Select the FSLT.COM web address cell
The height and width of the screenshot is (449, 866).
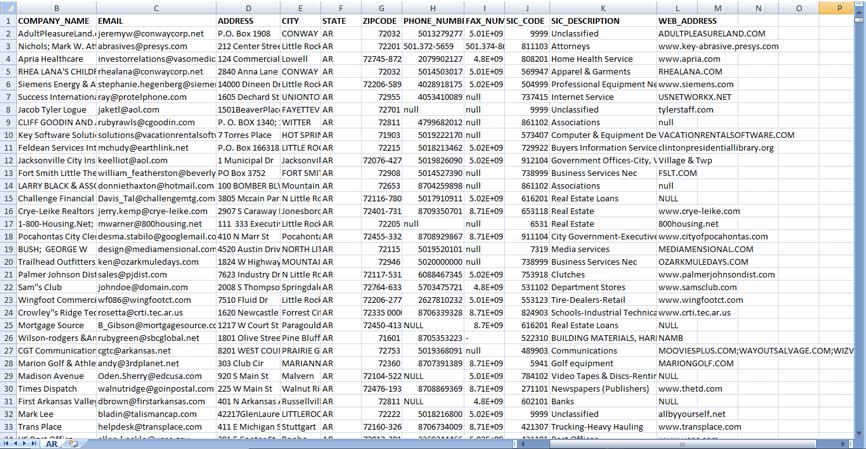click(677, 173)
